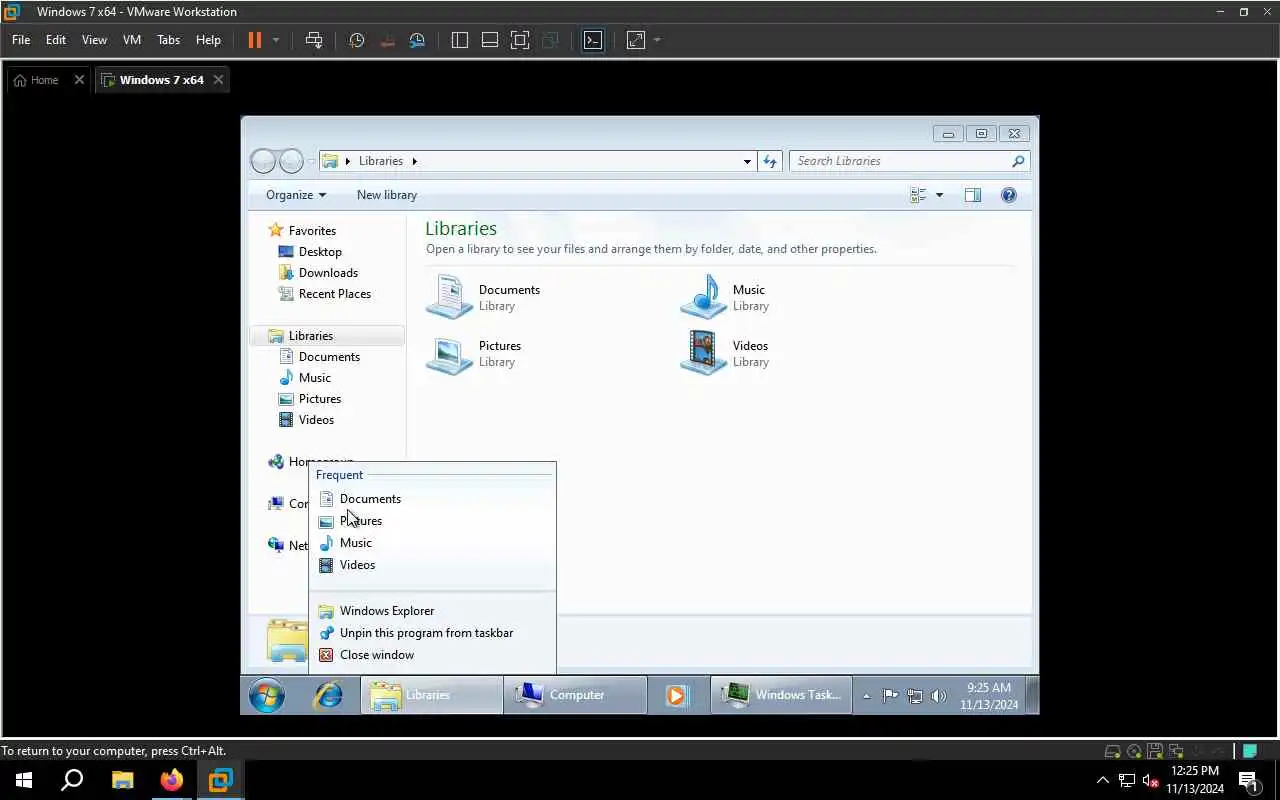Open Windows Media Player from taskbar

[677, 695]
